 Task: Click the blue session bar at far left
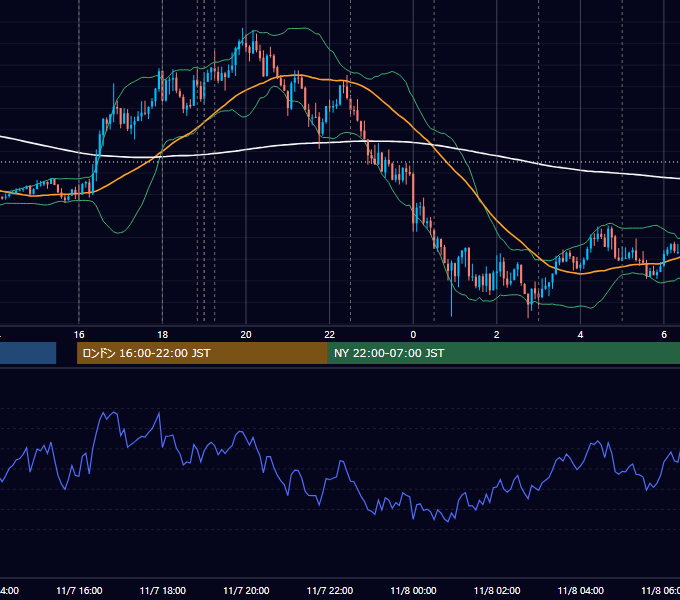pyautogui.click(x=28, y=353)
